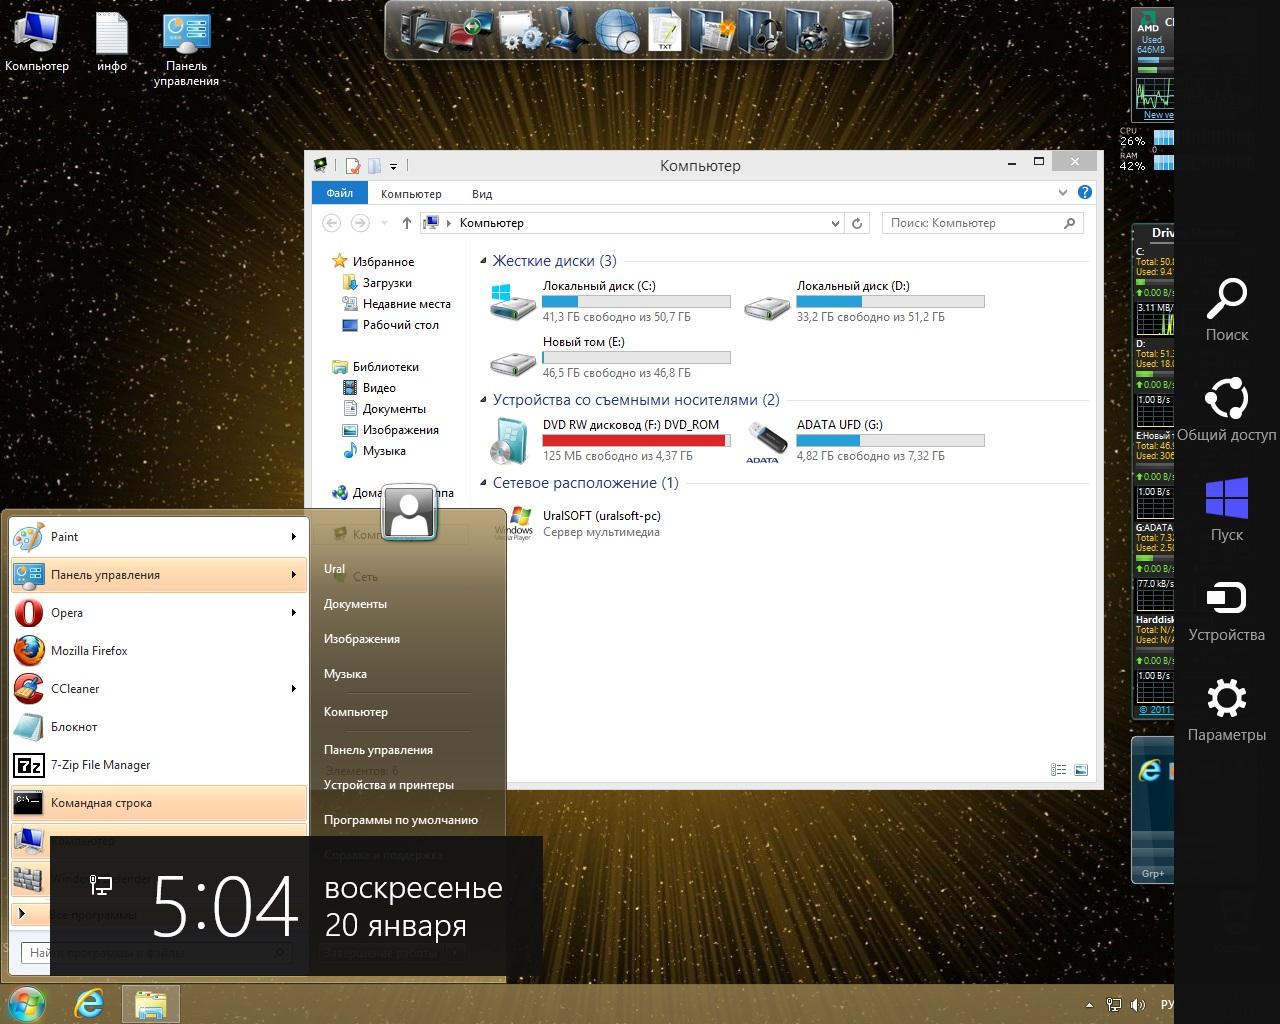
Task: Open the Settings (Параметры) charm
Action: [1226, 698]
